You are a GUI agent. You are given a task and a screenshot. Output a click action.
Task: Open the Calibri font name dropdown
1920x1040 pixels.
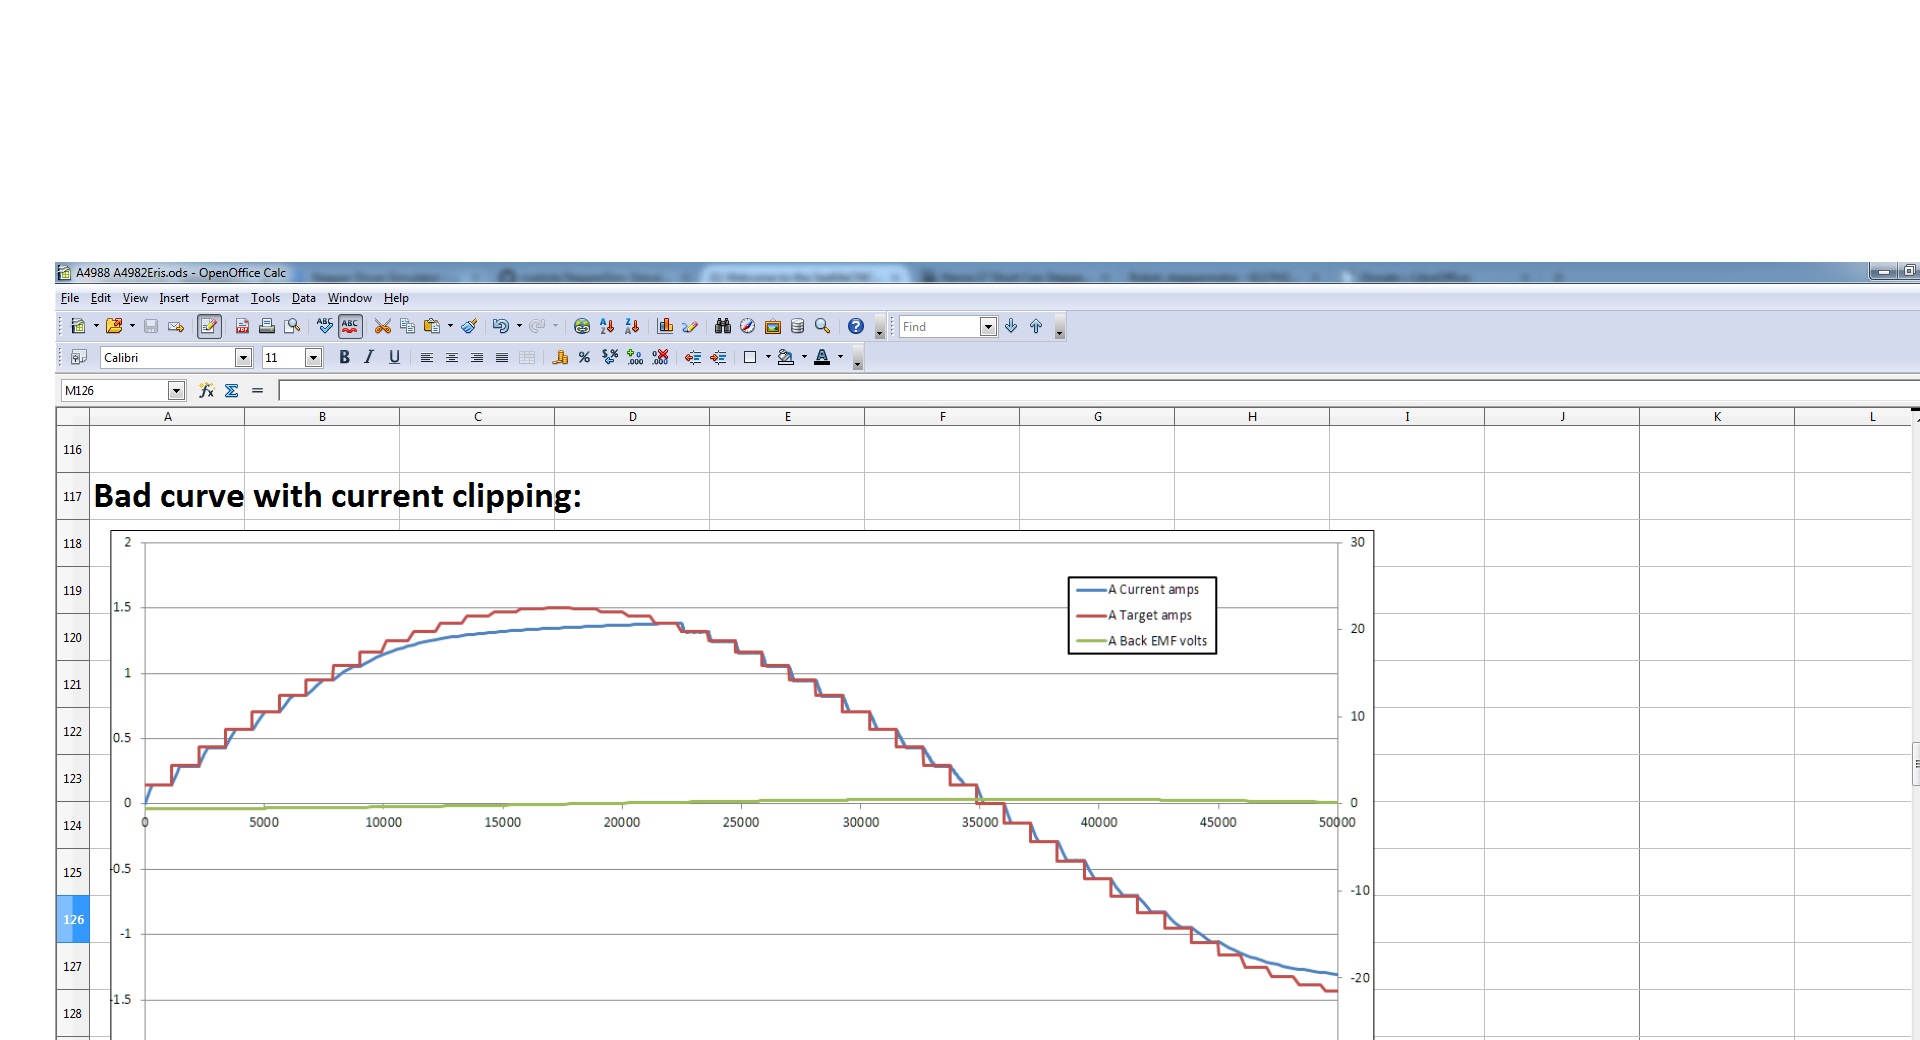[x=243, y=358]
